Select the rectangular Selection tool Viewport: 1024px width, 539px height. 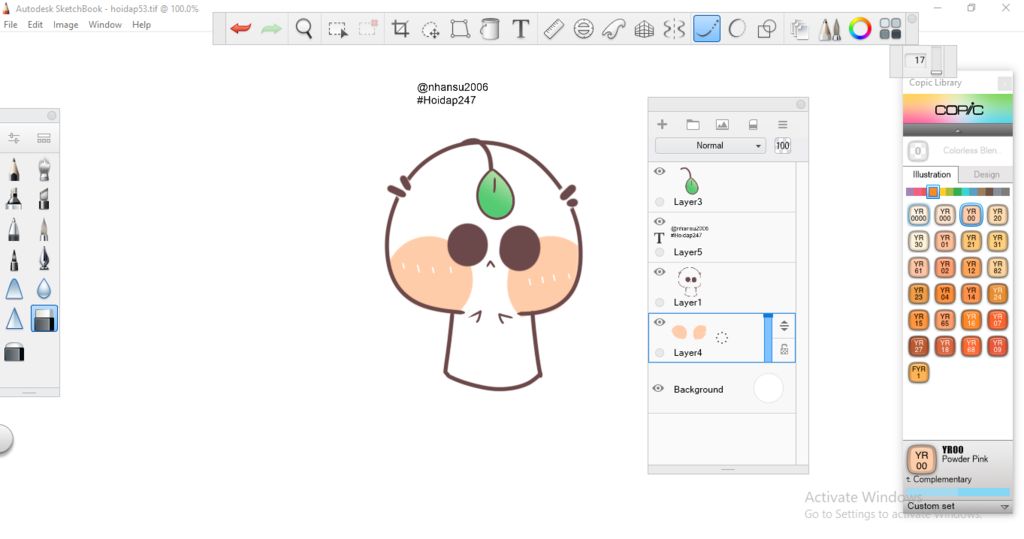[x=338, y=29]
